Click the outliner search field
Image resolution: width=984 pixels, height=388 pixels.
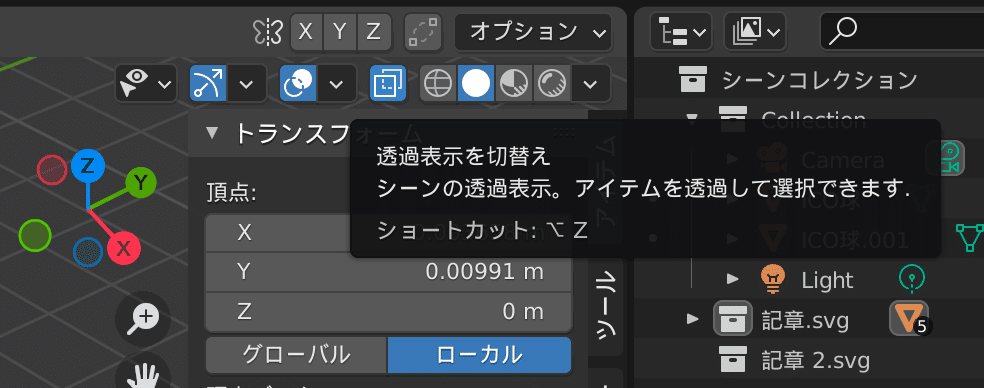[902, 31]
